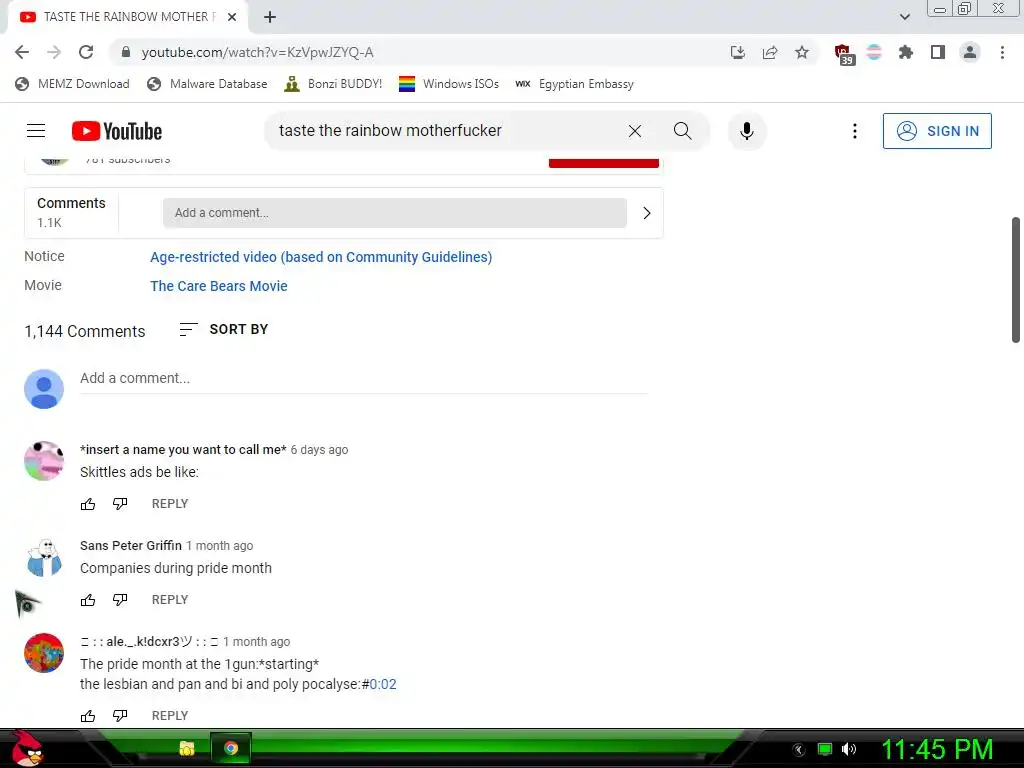
Task: Run search with magnifying glass button
Action: coord(682,131)
